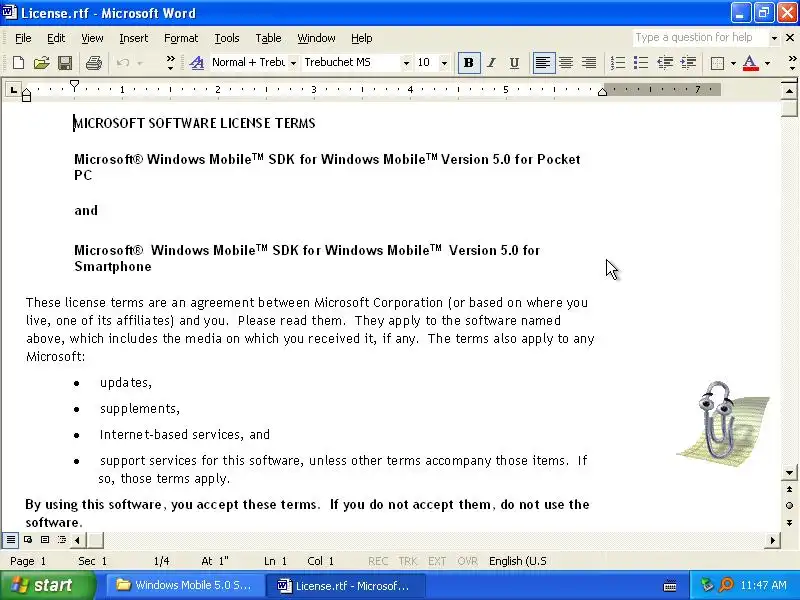Save the document with floppy icon
This screenshot has height=600, width=800.
(65, 63)
